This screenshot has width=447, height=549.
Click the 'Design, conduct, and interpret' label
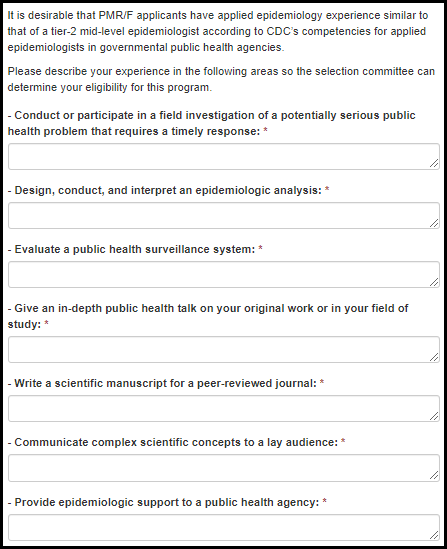coord(168,190)
